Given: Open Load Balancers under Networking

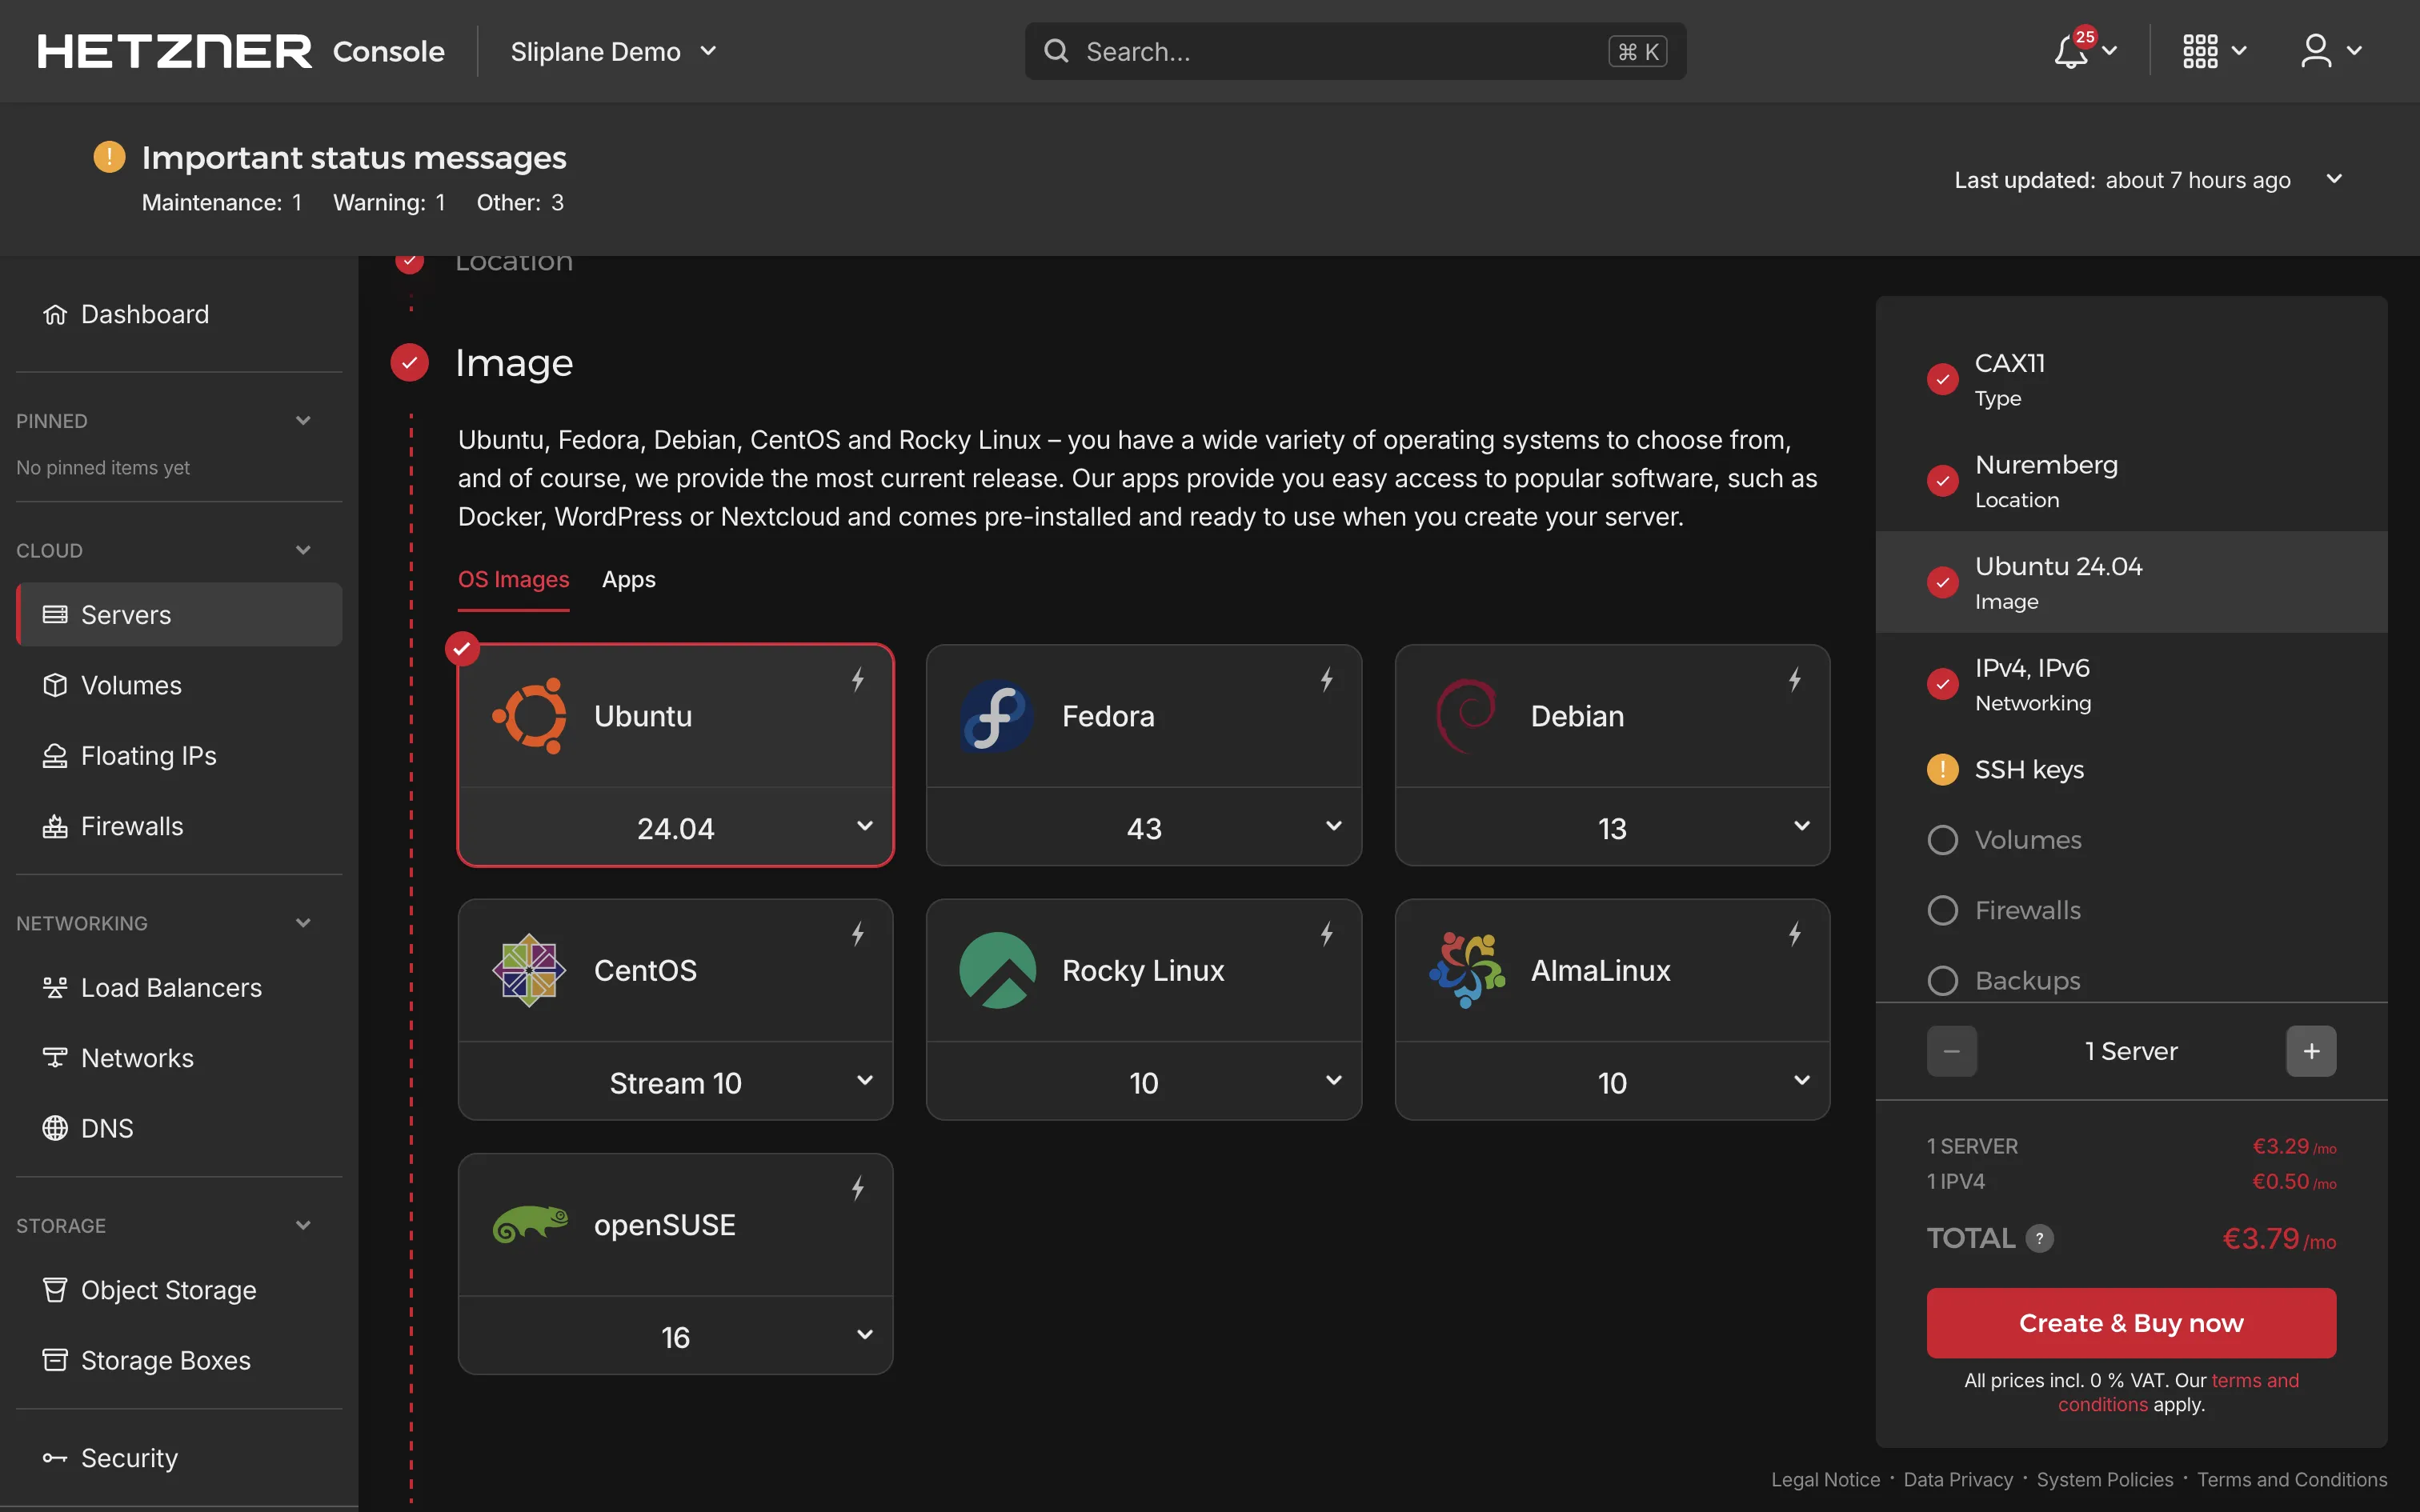Looking at the screenshot, I should point(170,987).
